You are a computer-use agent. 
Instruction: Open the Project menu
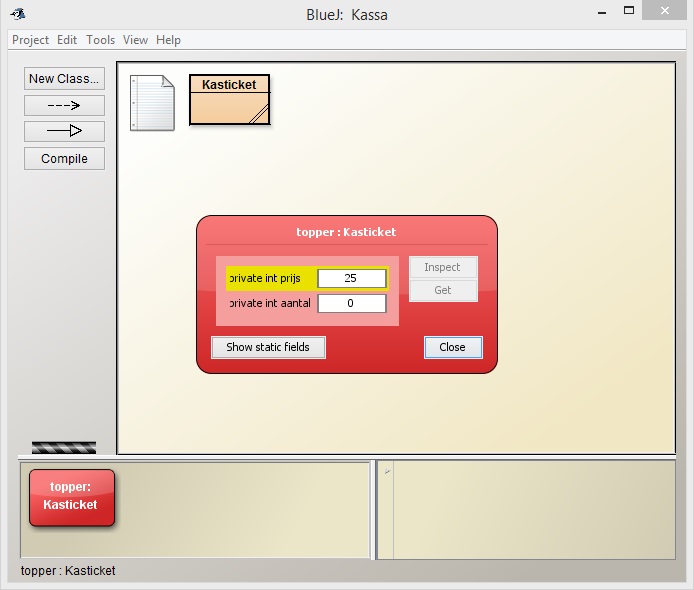pos(30,40)
